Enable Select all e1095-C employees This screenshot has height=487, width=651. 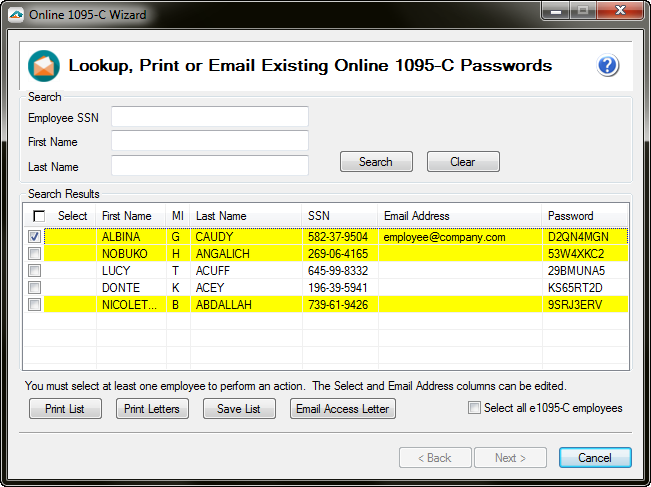pyautogui.click(x=474, y=408)
